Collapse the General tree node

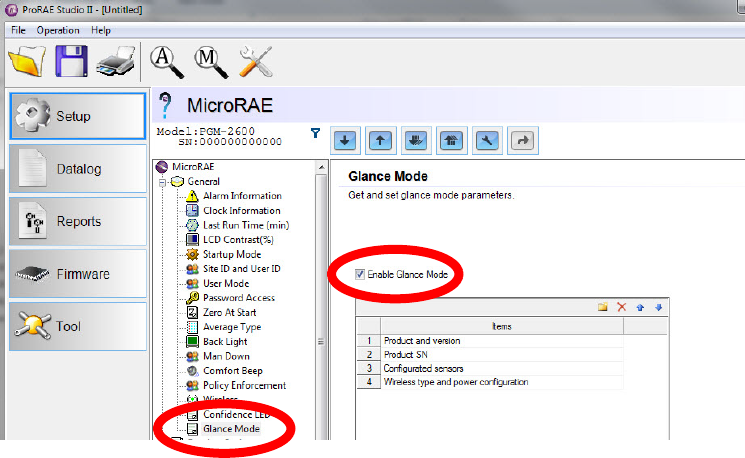[162, 182]
